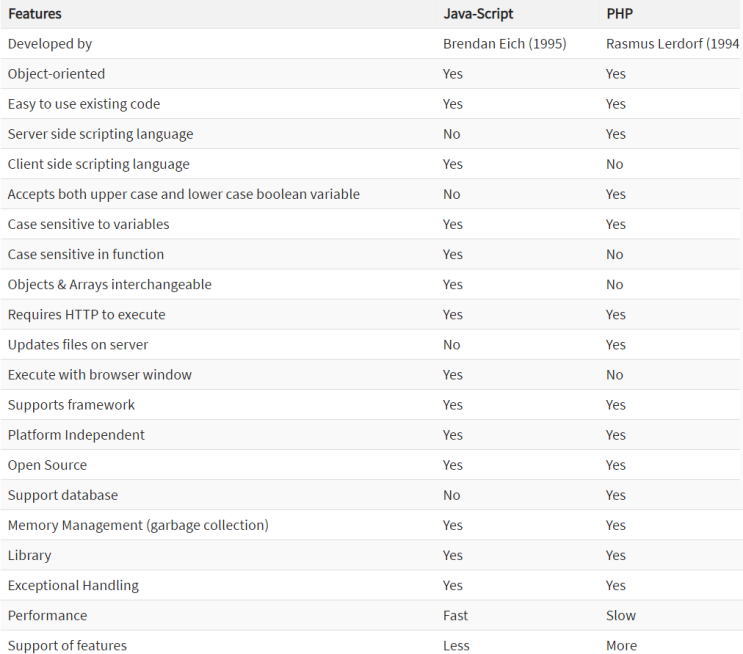This screenshot has width=743, height=654.
Task: Click the PHP column header
Action: point(621,14)
